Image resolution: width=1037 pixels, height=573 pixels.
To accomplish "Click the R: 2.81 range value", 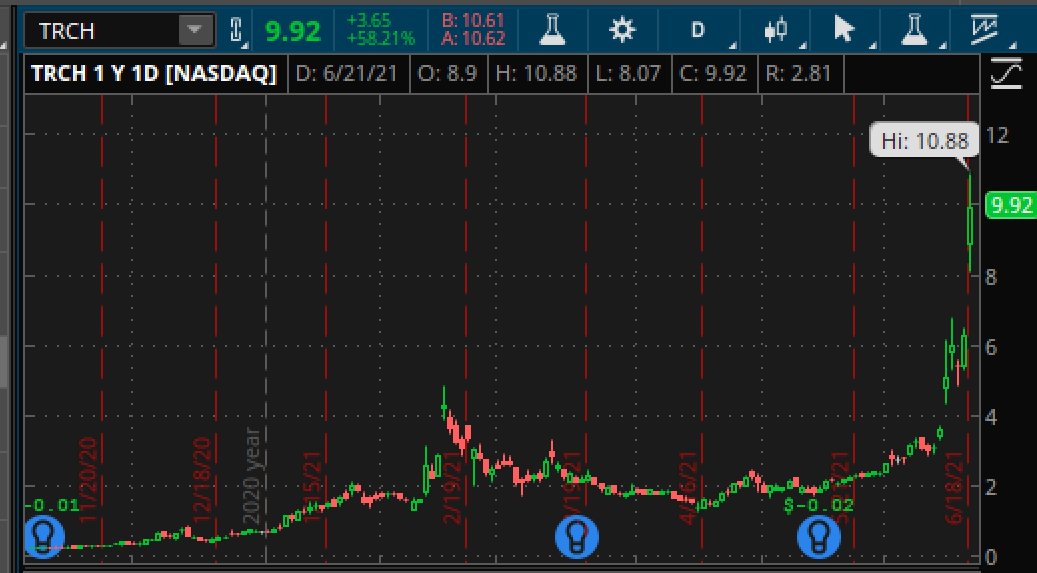I will [798, 73].
